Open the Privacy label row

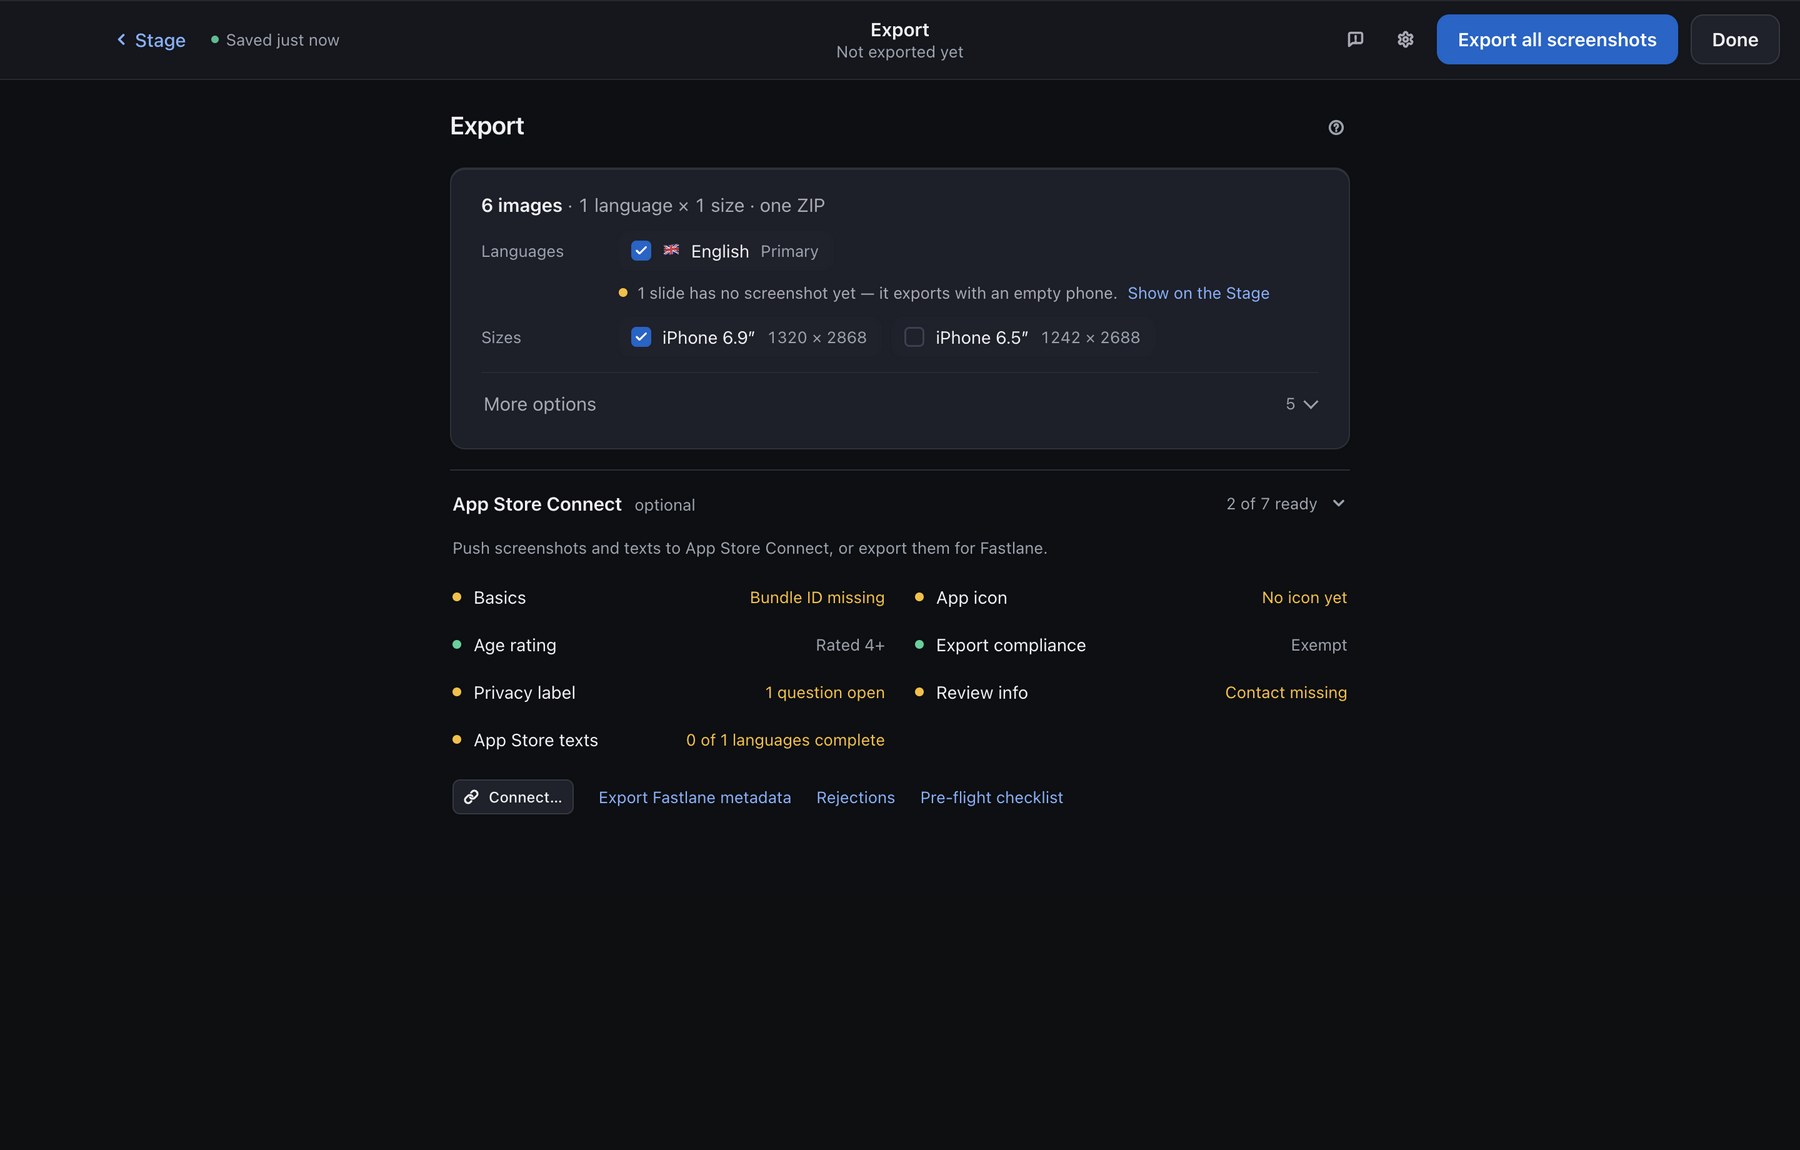tap(668, 692)
